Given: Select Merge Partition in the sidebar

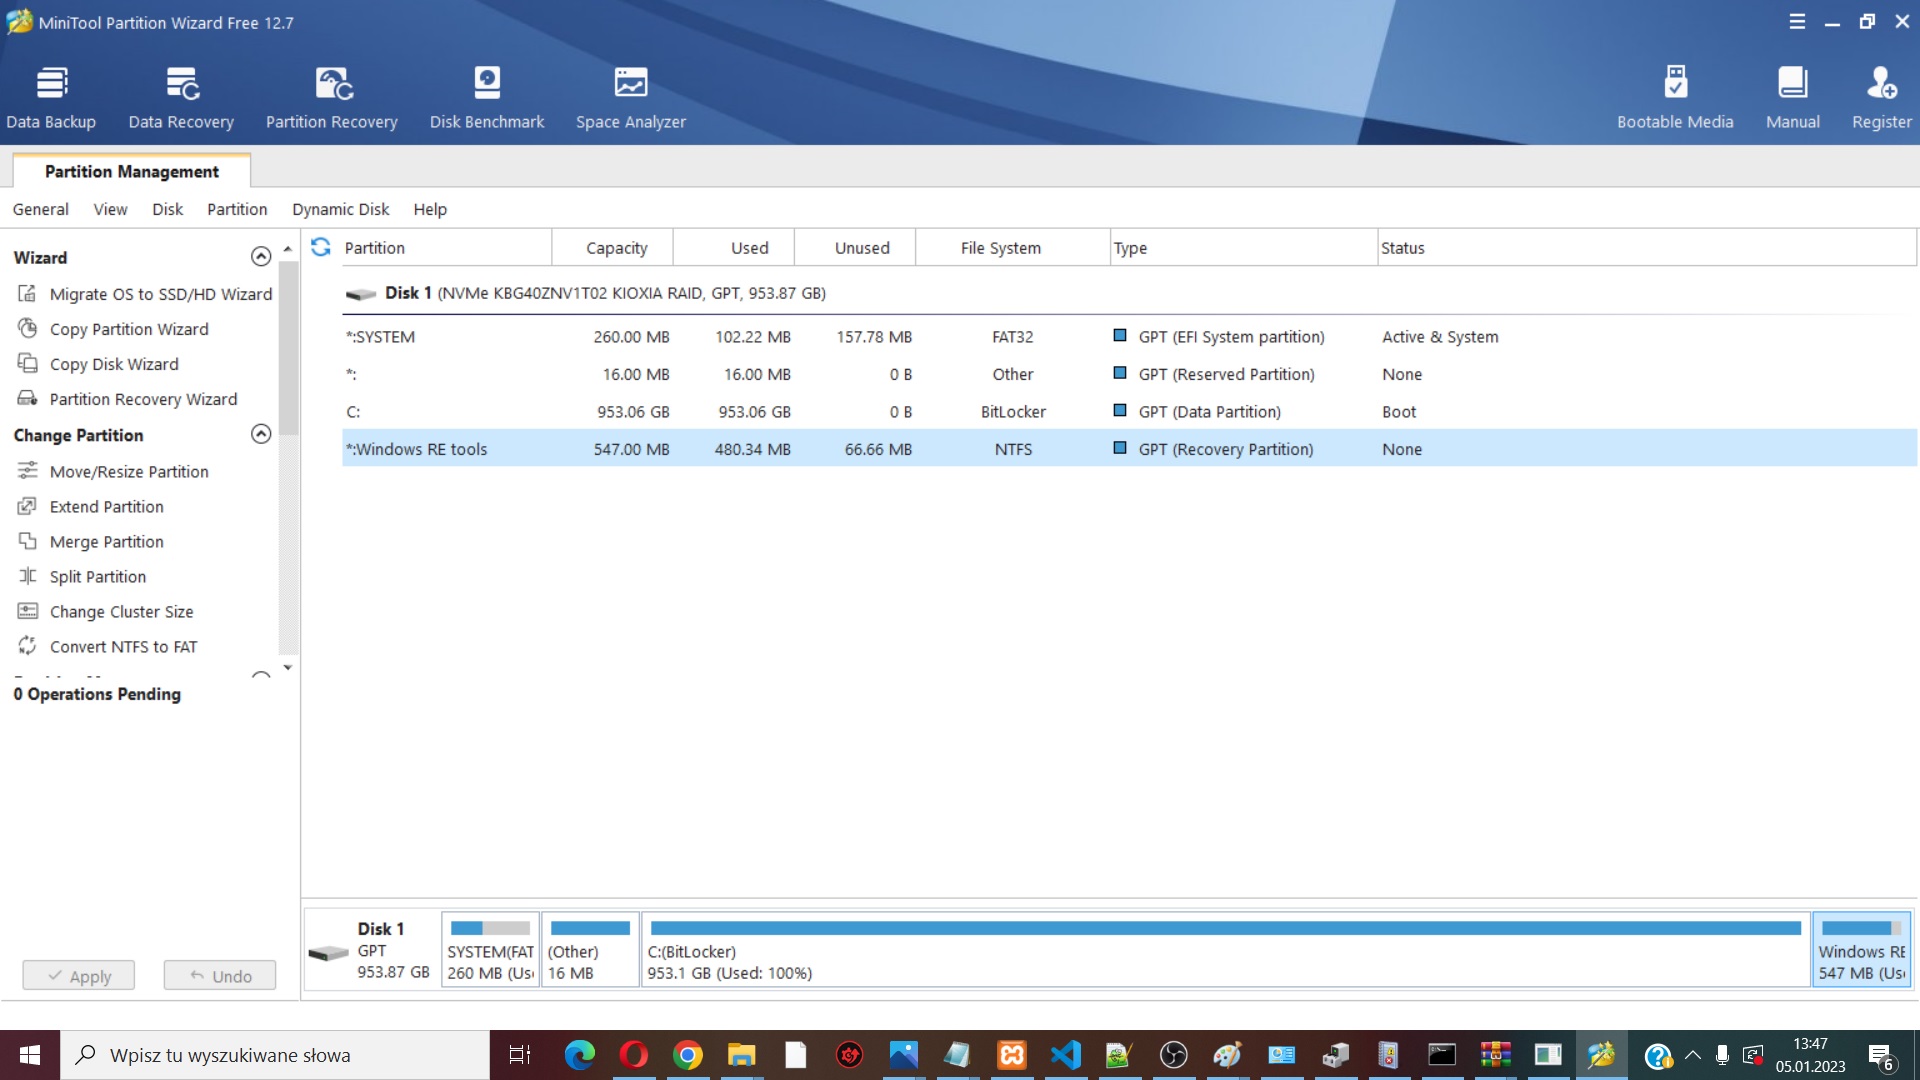Looking at the screenshot, I should tap(90, 542).
